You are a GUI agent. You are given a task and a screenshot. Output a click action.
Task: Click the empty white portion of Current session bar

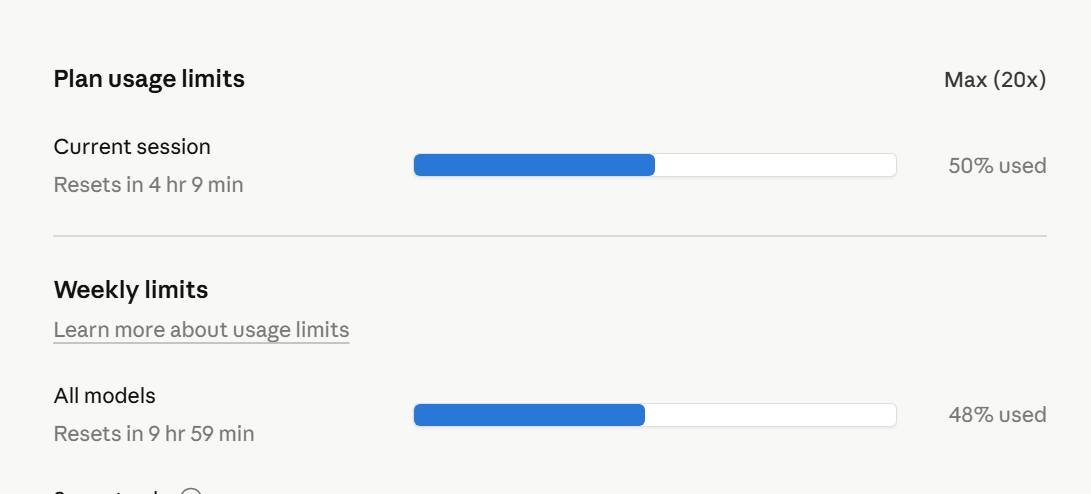coord(776,165)
